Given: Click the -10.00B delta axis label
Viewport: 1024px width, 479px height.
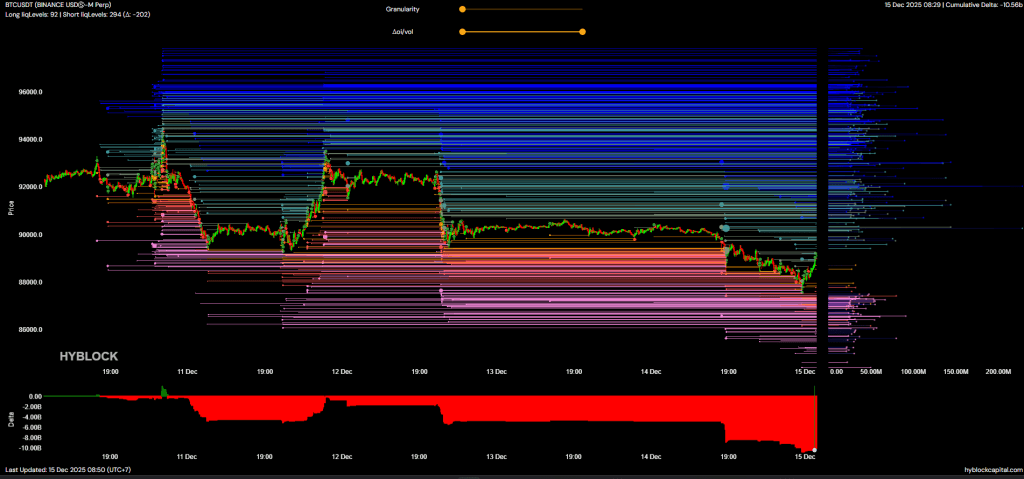Looking at the screenshot, I should tap(30, 449).
